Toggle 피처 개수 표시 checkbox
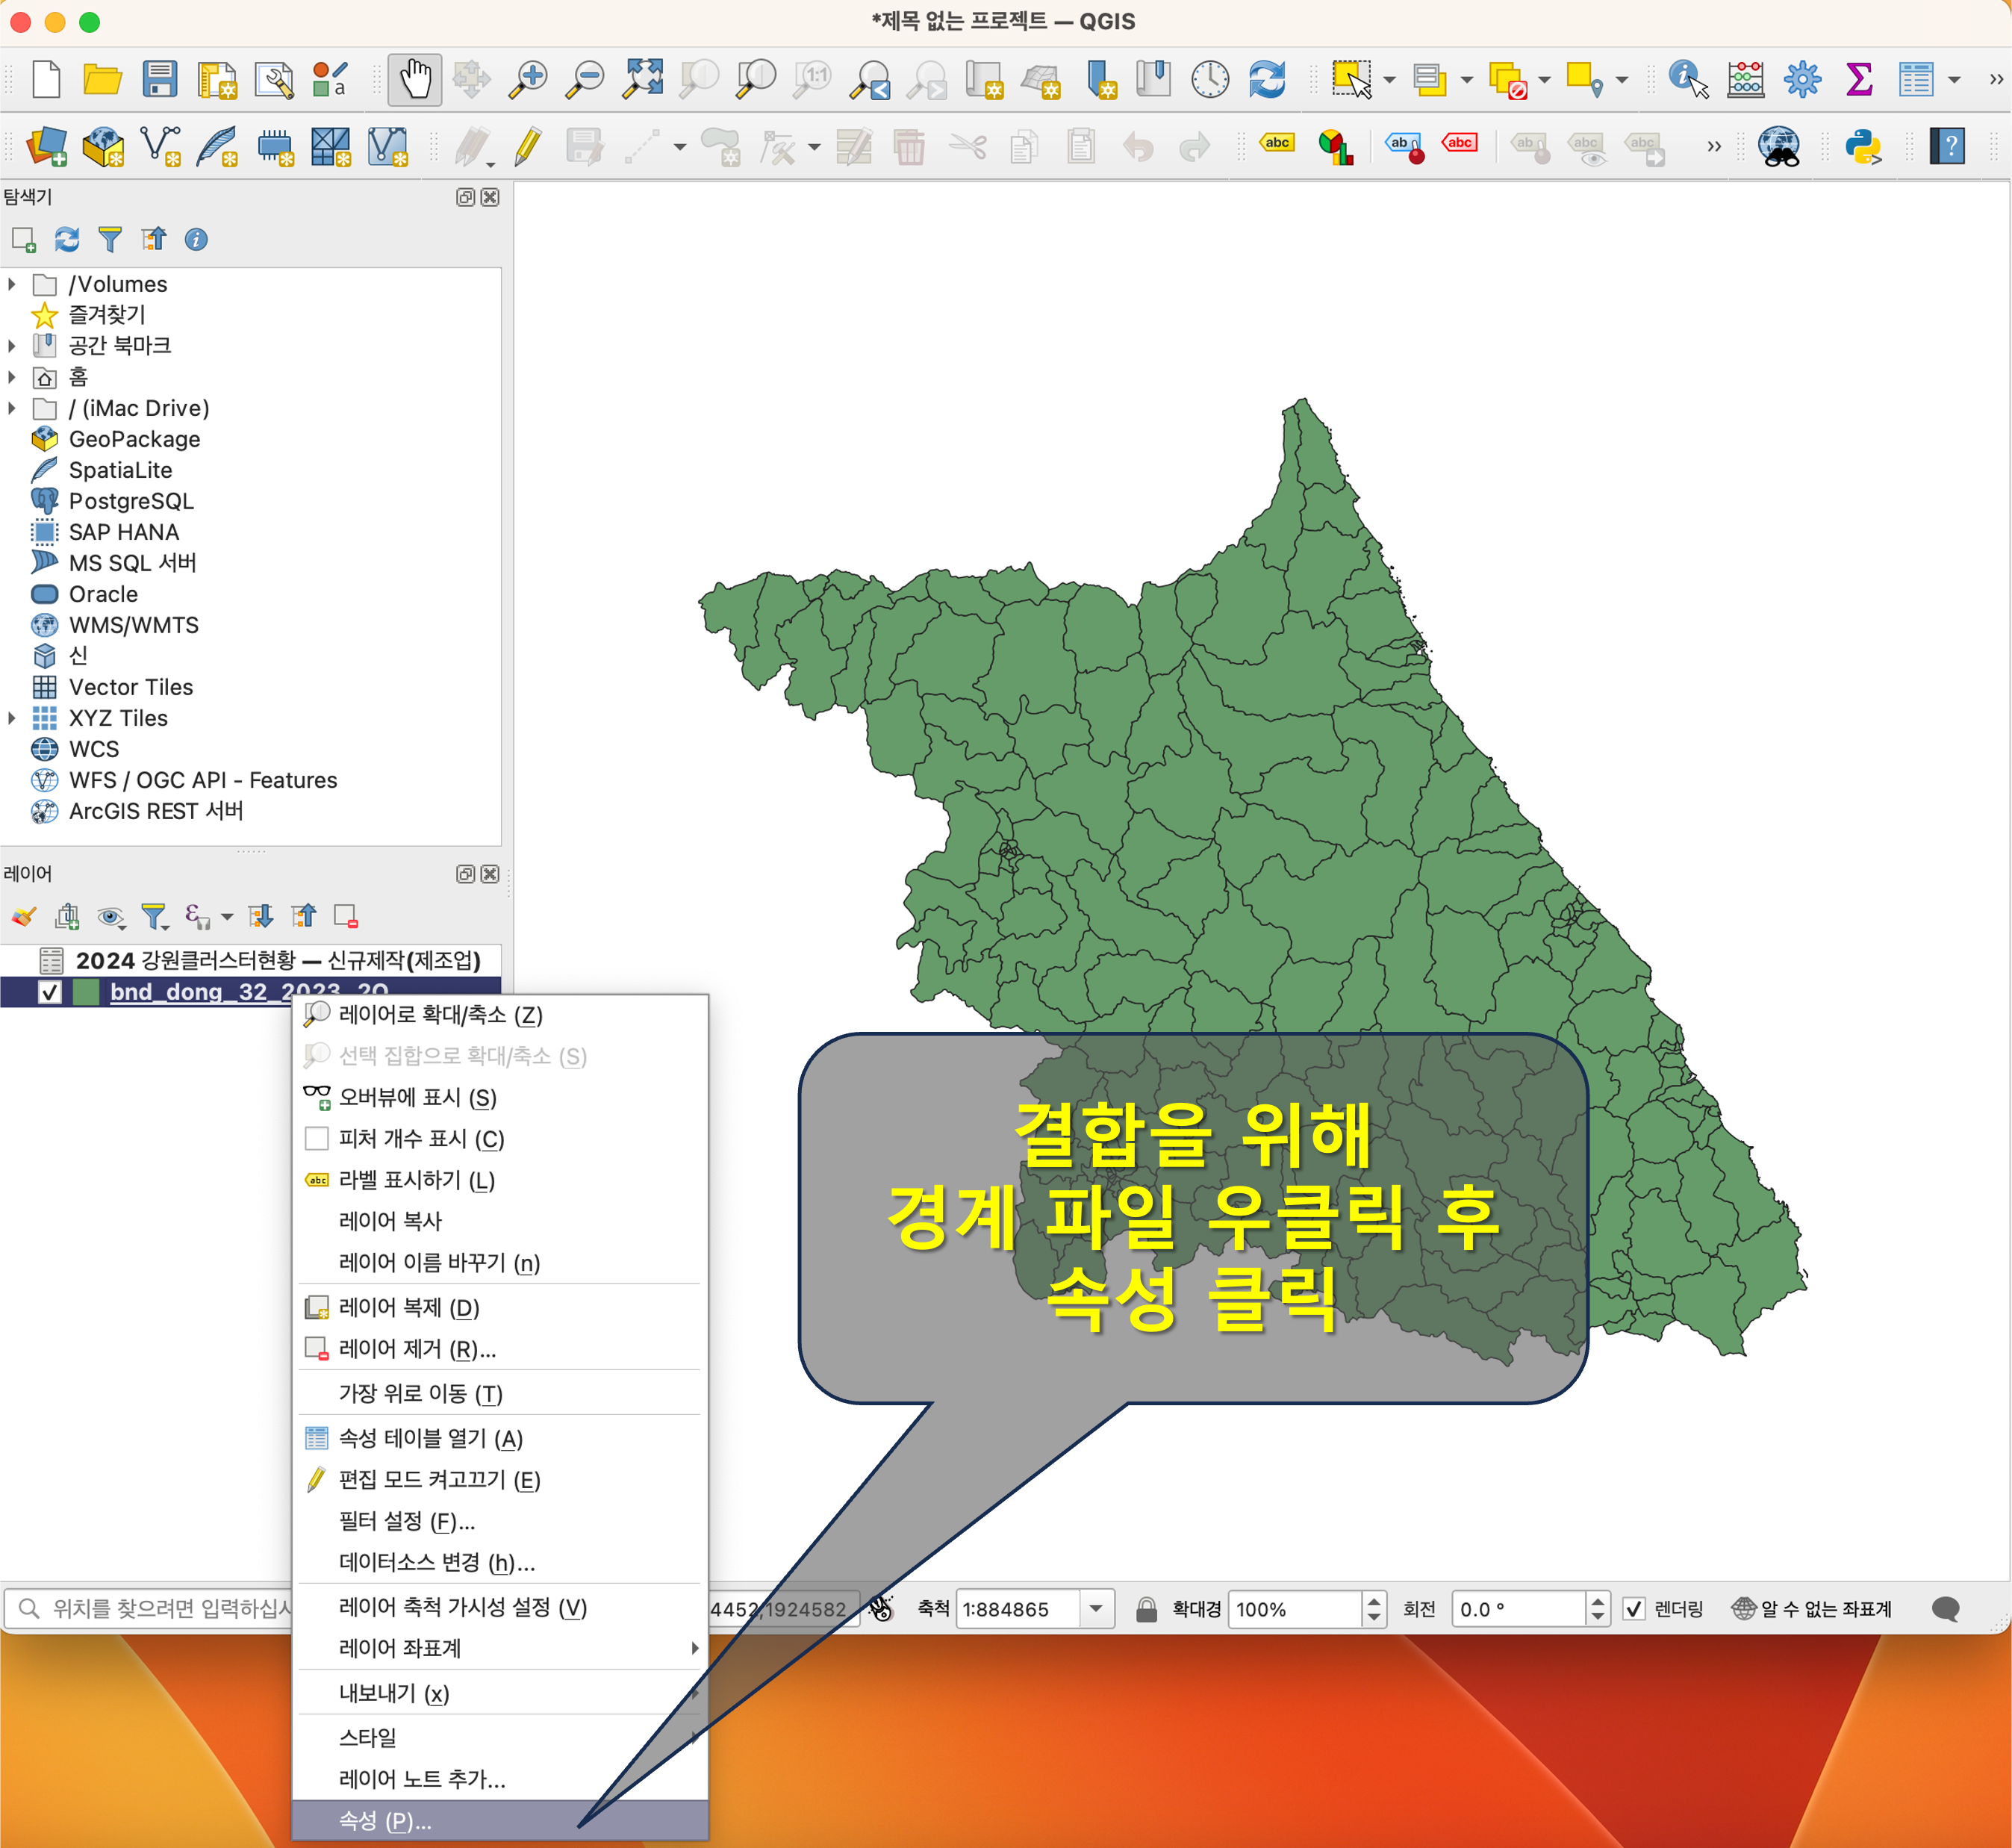 [x=316, y=1138]
